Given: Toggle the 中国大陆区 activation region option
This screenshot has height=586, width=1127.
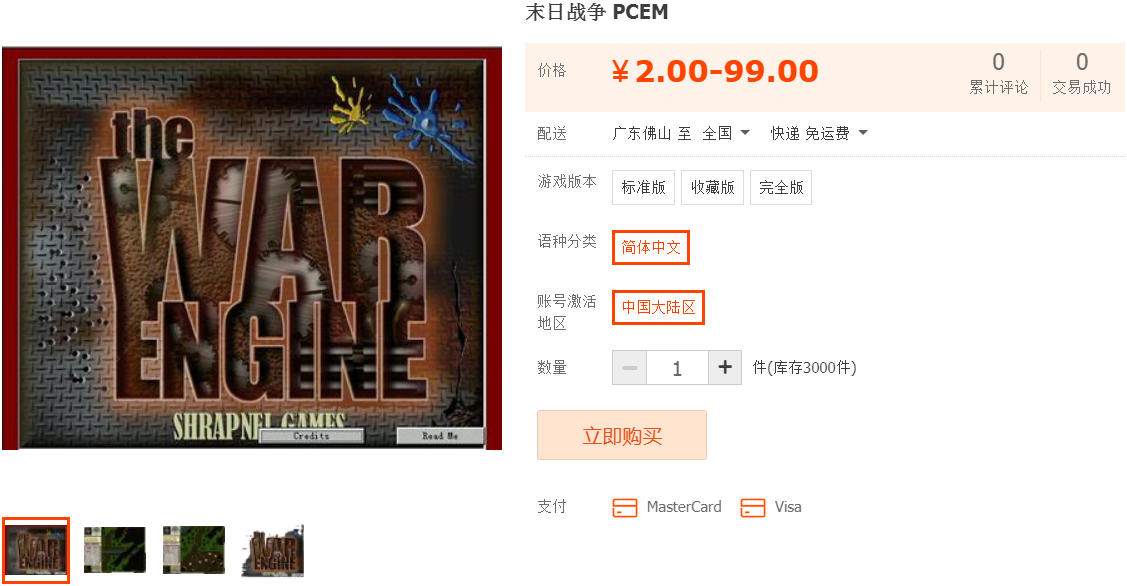Looking at the screenshot, I should (x=658, y=308).
